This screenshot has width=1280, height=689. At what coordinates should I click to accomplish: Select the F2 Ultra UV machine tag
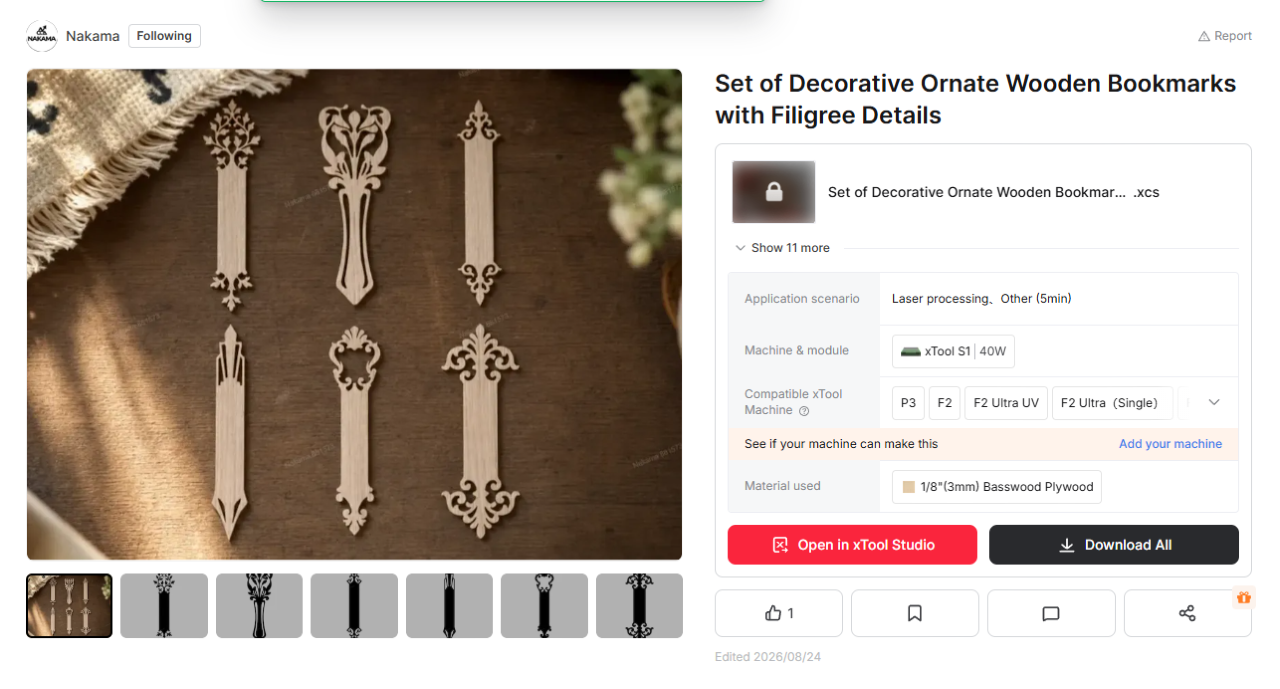(1006, 403)
